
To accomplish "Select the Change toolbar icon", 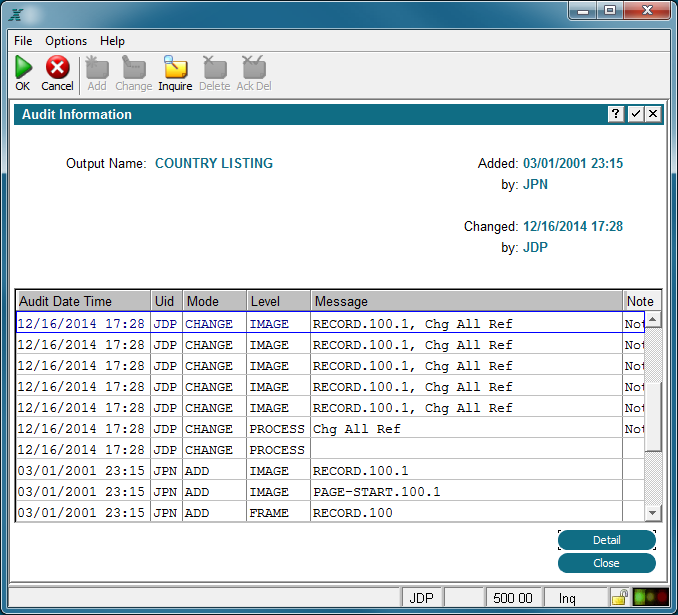I will [x=134, y=67].
